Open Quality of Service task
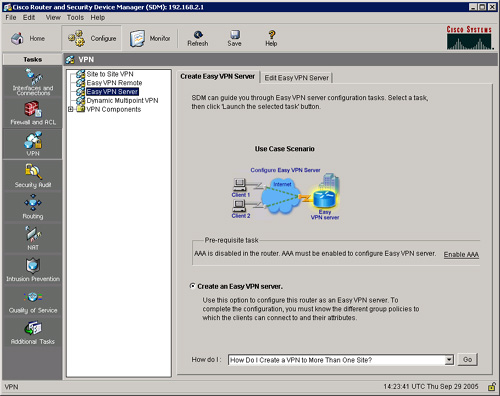 (33, 303)
